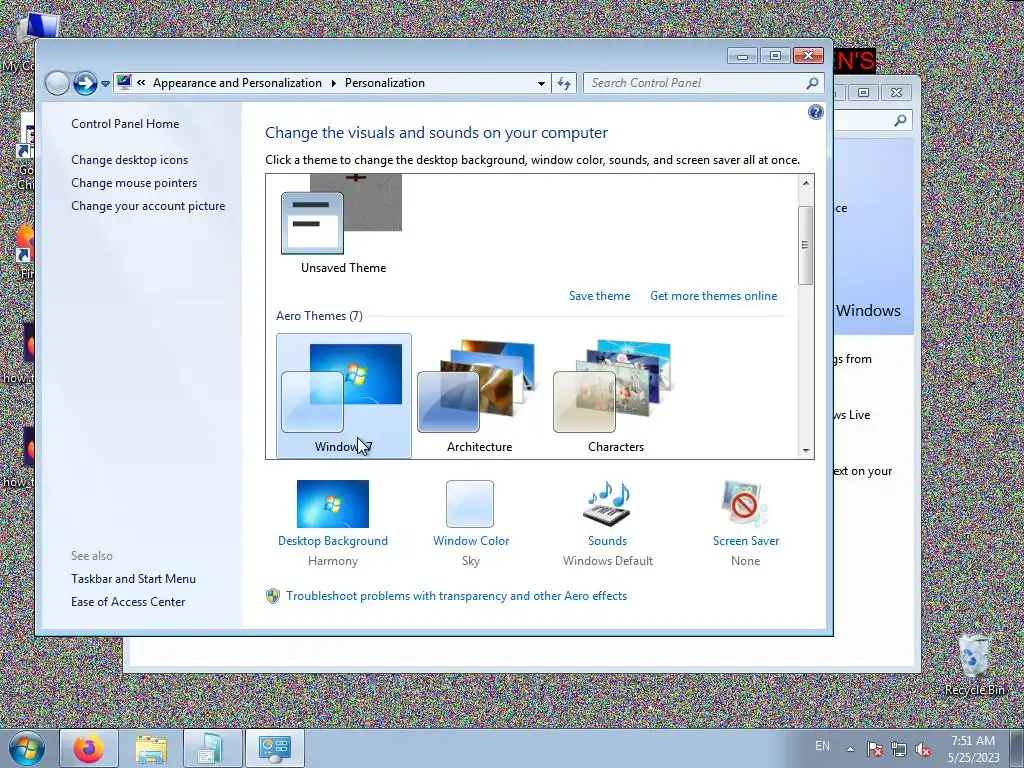Click Appearance and Personalization breadcrumb

237,83
